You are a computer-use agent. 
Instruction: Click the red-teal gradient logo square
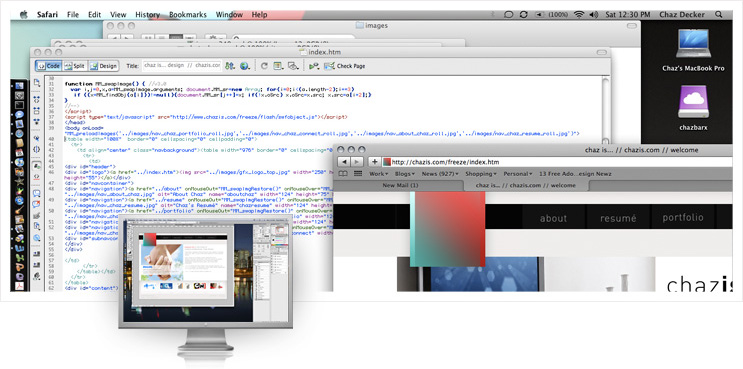tap(447, 229)
